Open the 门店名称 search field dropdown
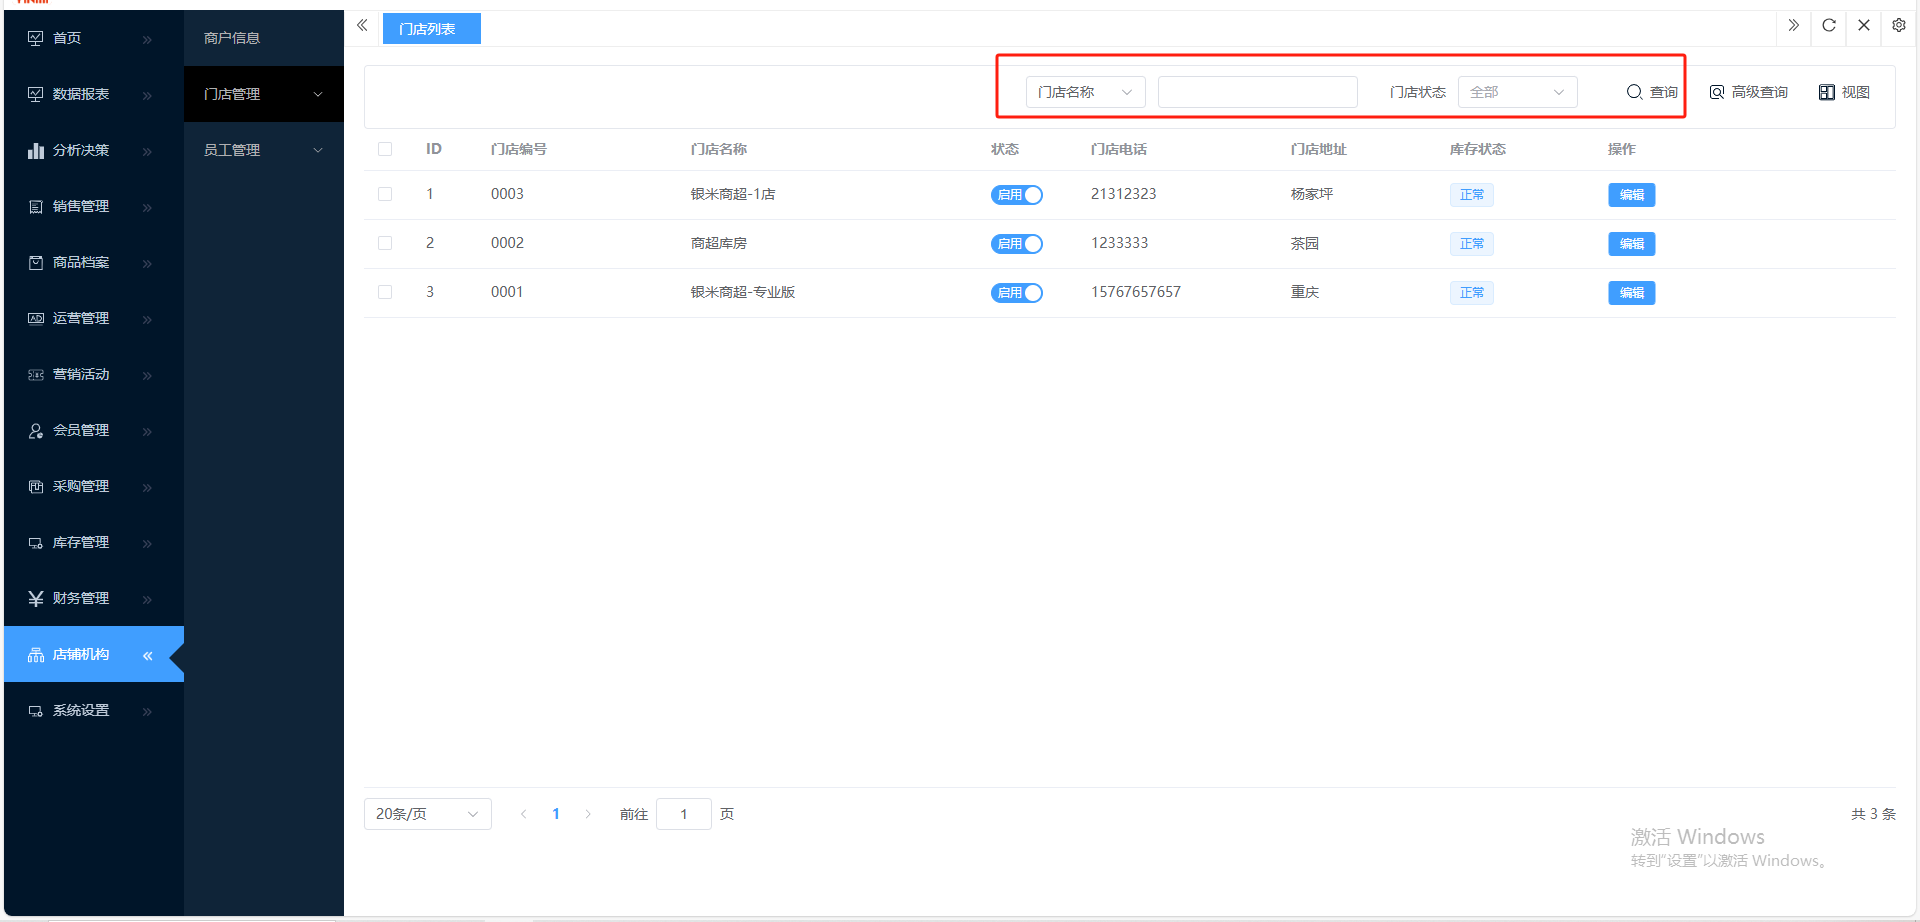The width and height of the screenshot is (1920, 922). tap(1085, 92)
